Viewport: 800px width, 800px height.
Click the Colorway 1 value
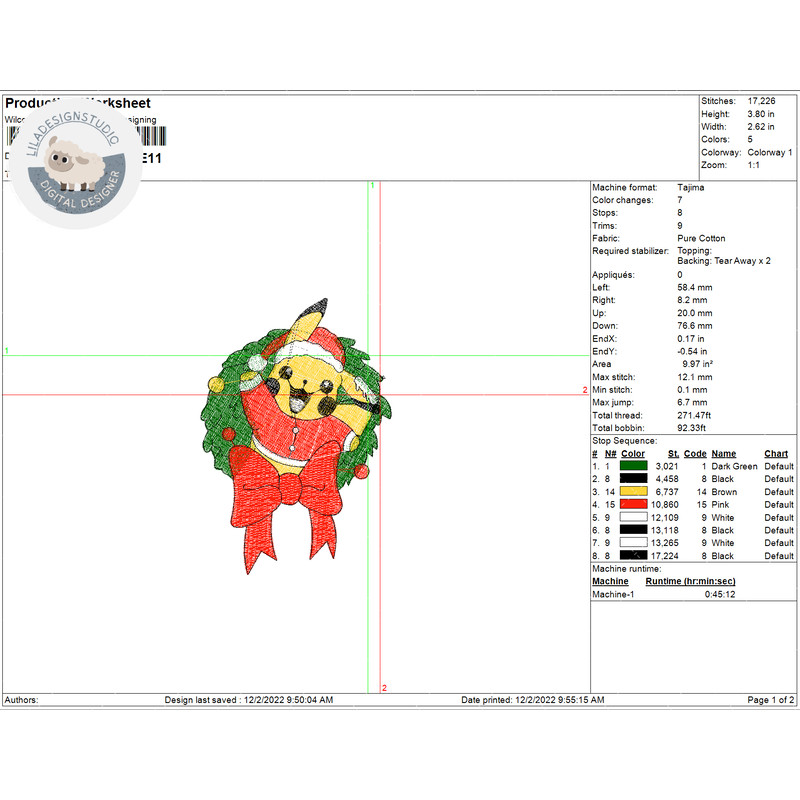[x=769, y=153]
